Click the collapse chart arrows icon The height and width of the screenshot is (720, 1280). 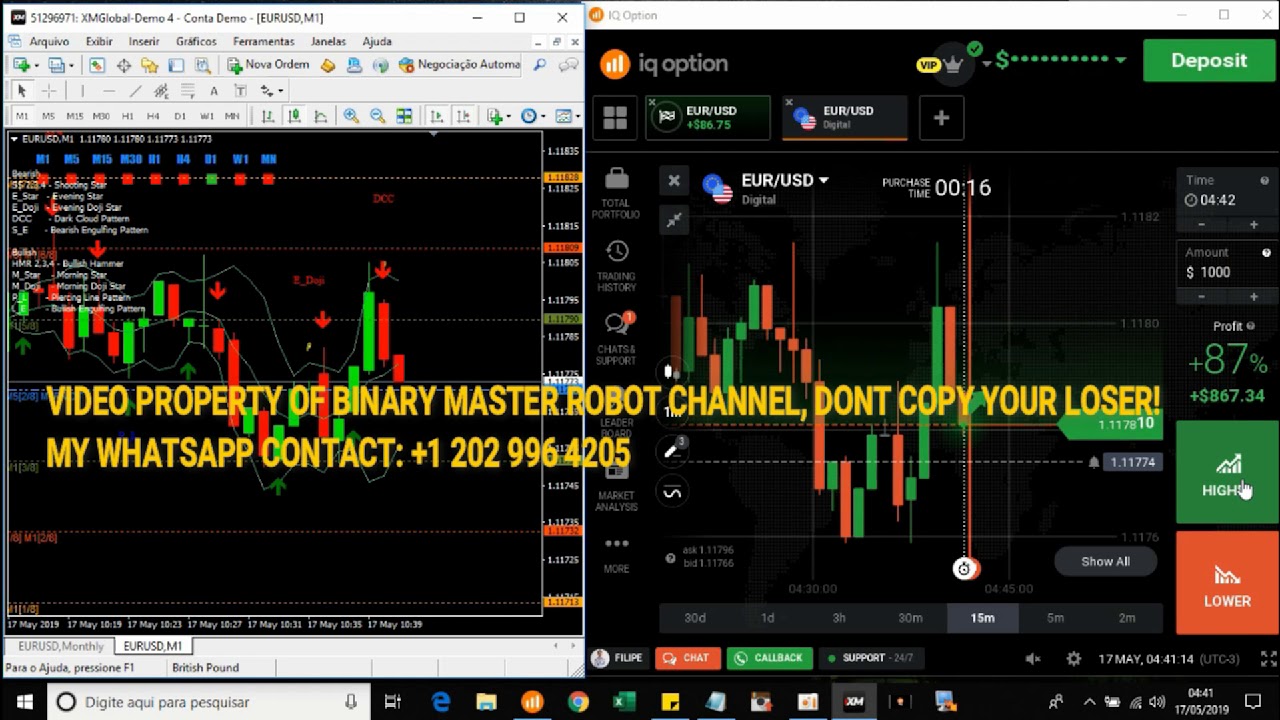[674, 220]
